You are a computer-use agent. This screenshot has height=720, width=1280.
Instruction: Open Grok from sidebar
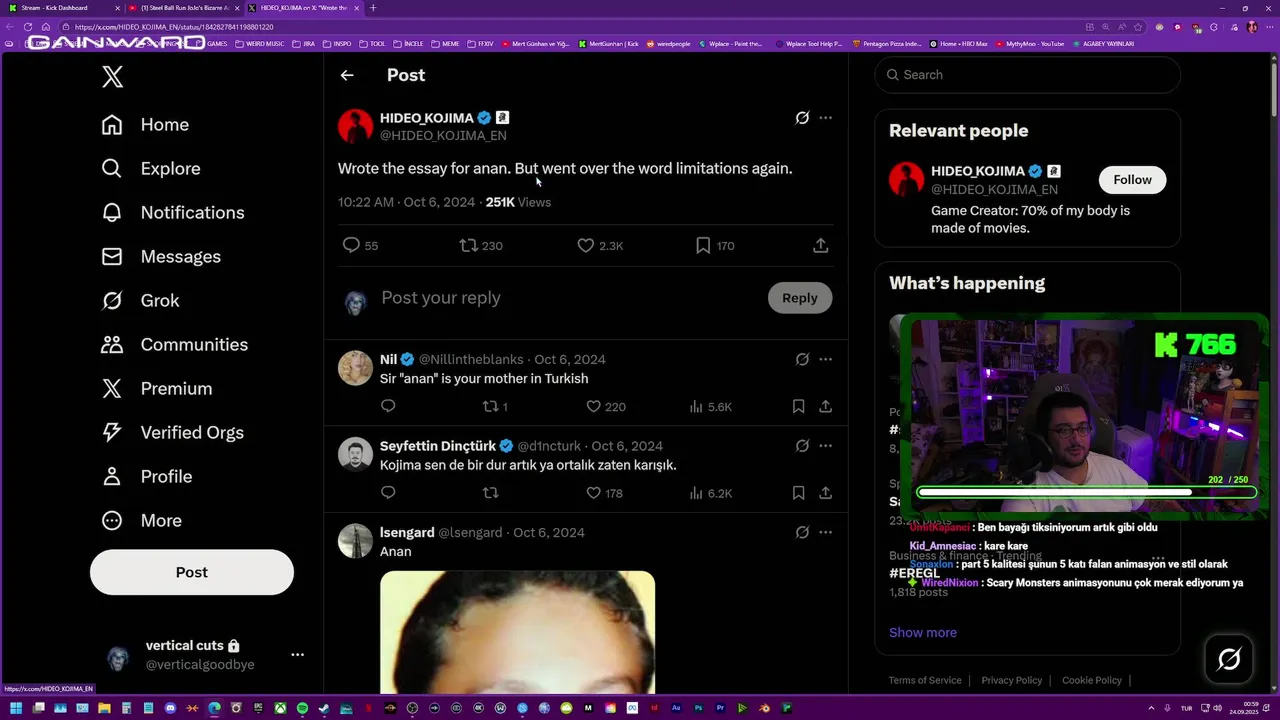[140, 301]
